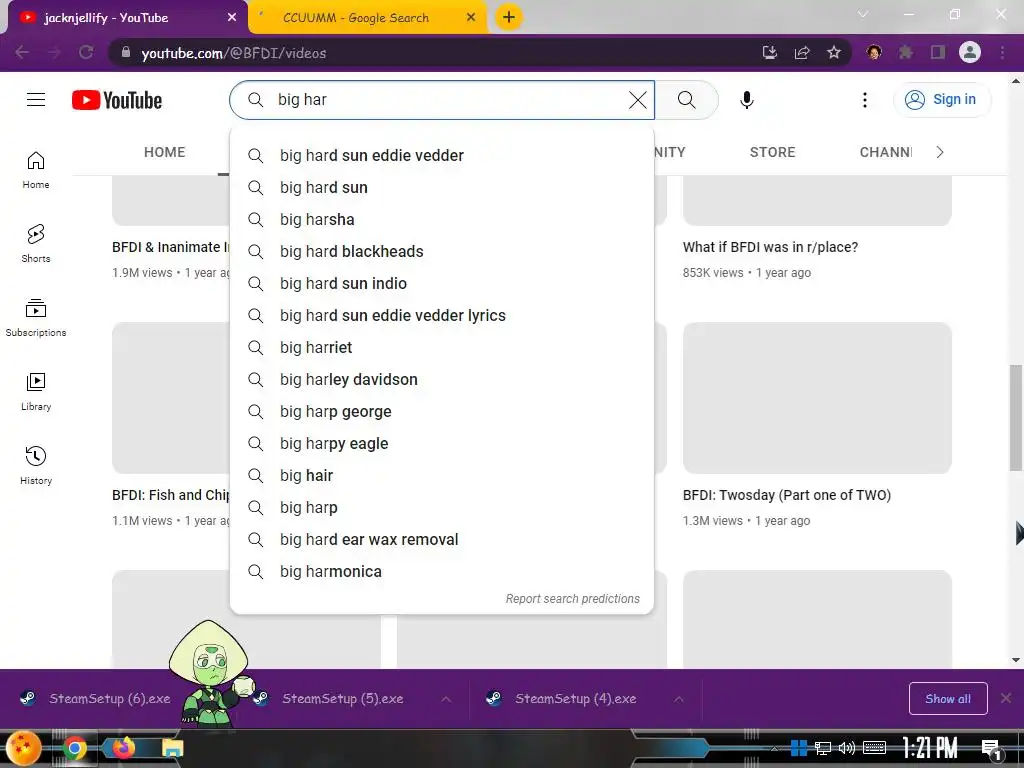This screenshot has width=1024, height=768.
Task: Start voice search with the microphone icon
Action: click(746, 100)
